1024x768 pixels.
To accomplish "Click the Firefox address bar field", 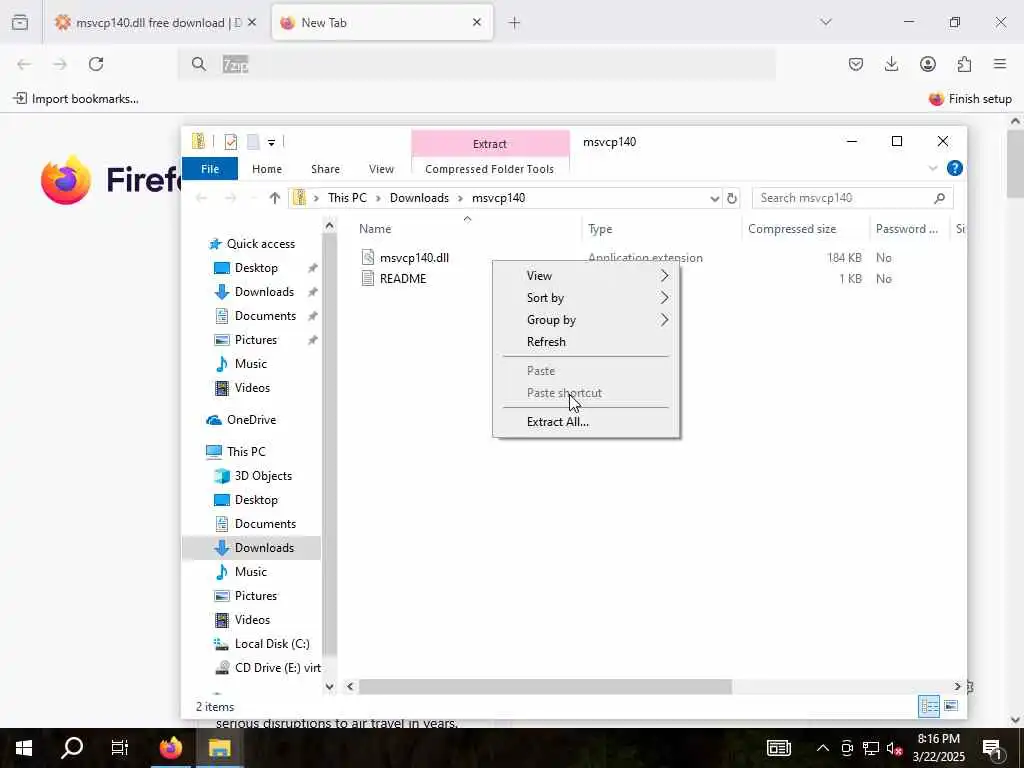I will click(477, 64).
